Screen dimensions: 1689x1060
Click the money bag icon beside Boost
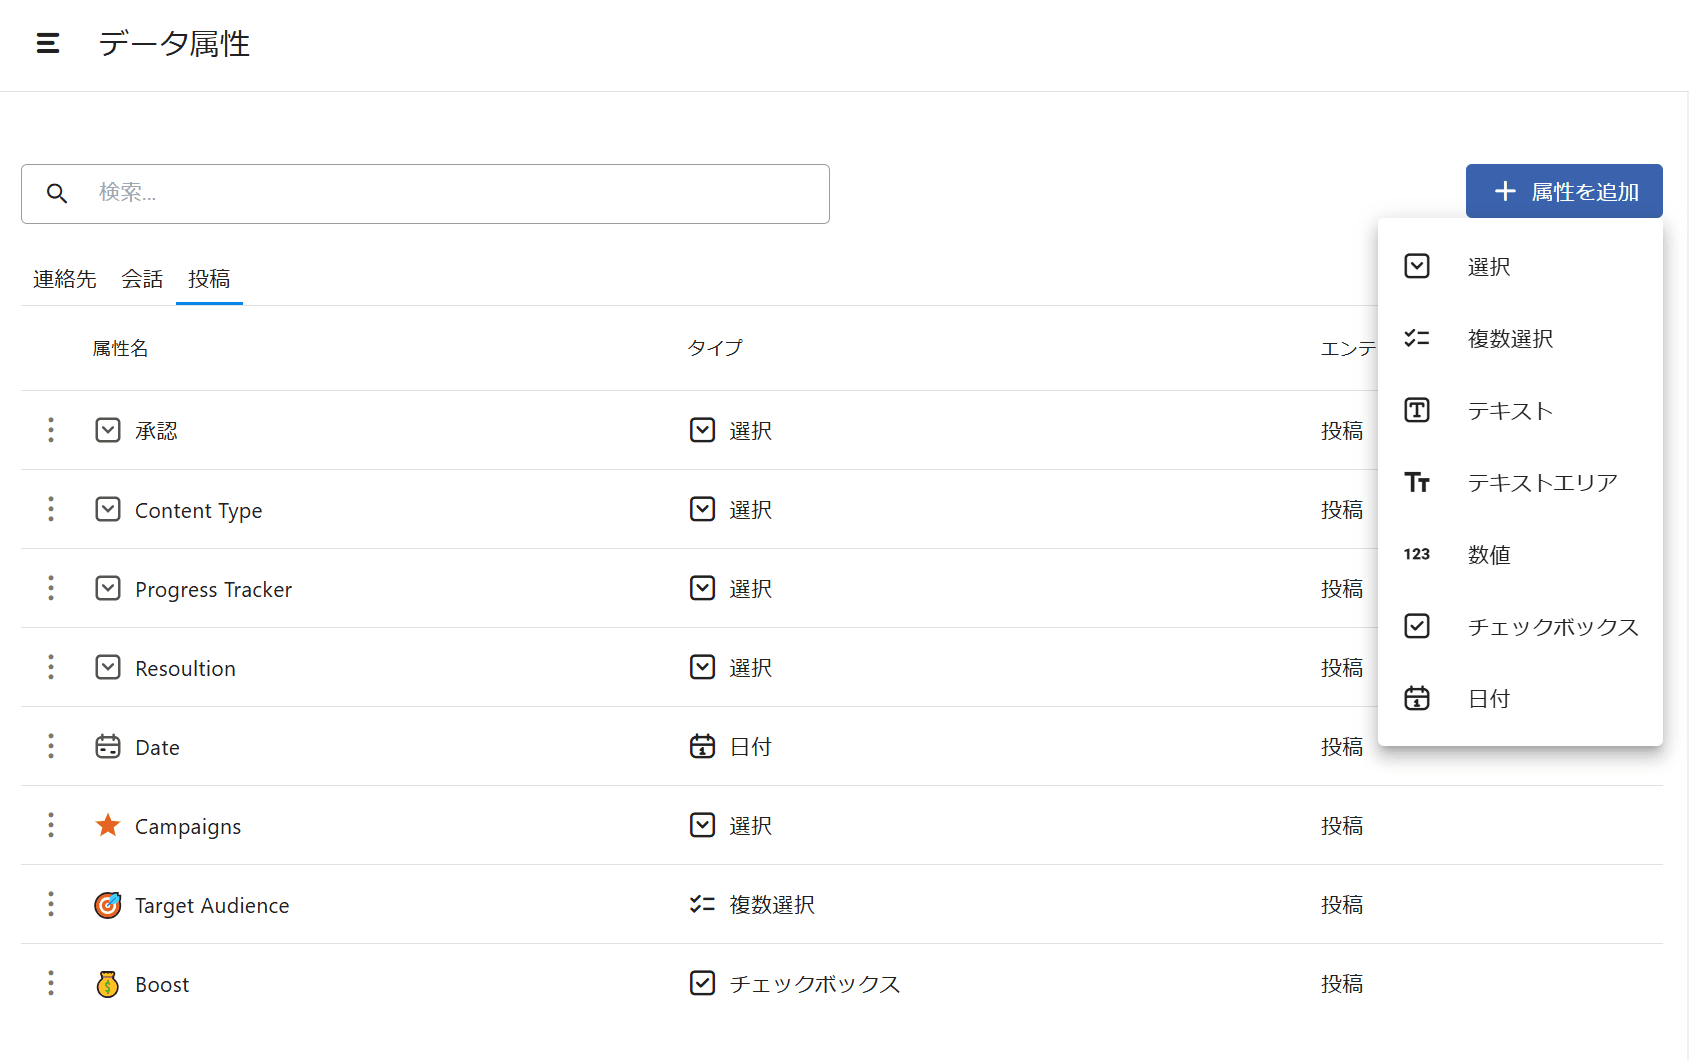(108, 984)
